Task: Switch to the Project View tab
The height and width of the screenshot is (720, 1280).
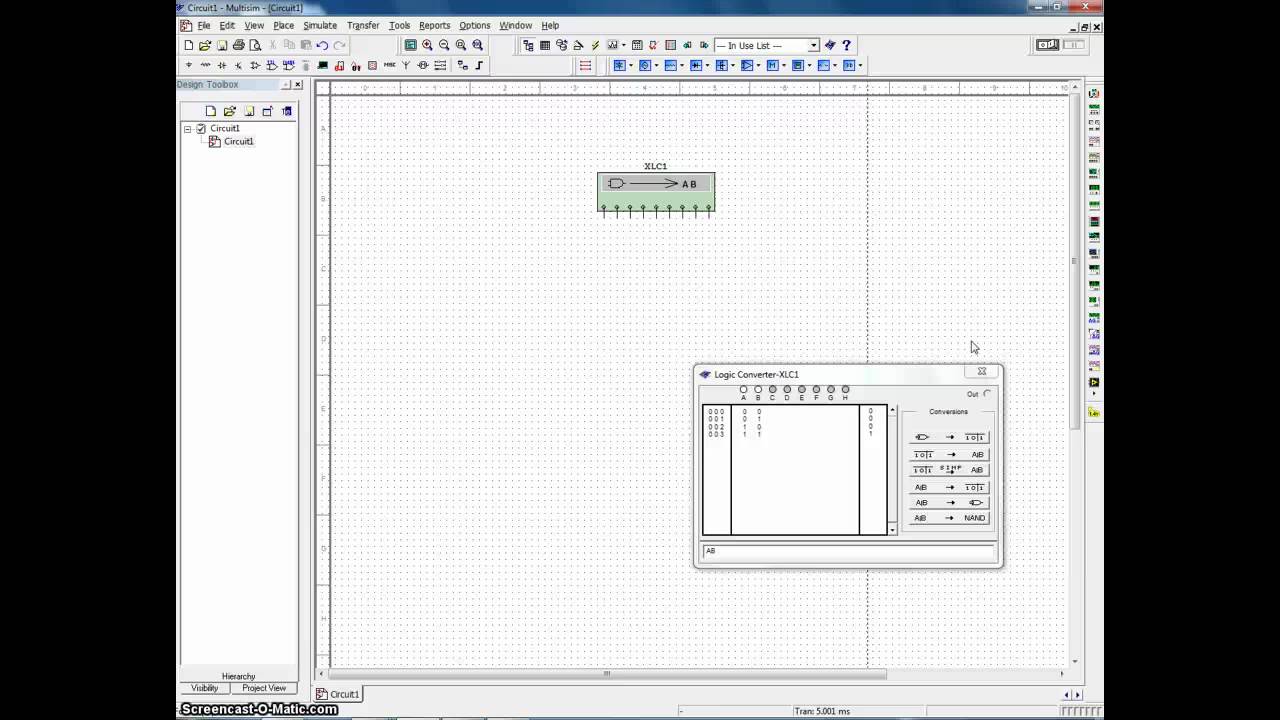Action: click(x=264, y=688)
